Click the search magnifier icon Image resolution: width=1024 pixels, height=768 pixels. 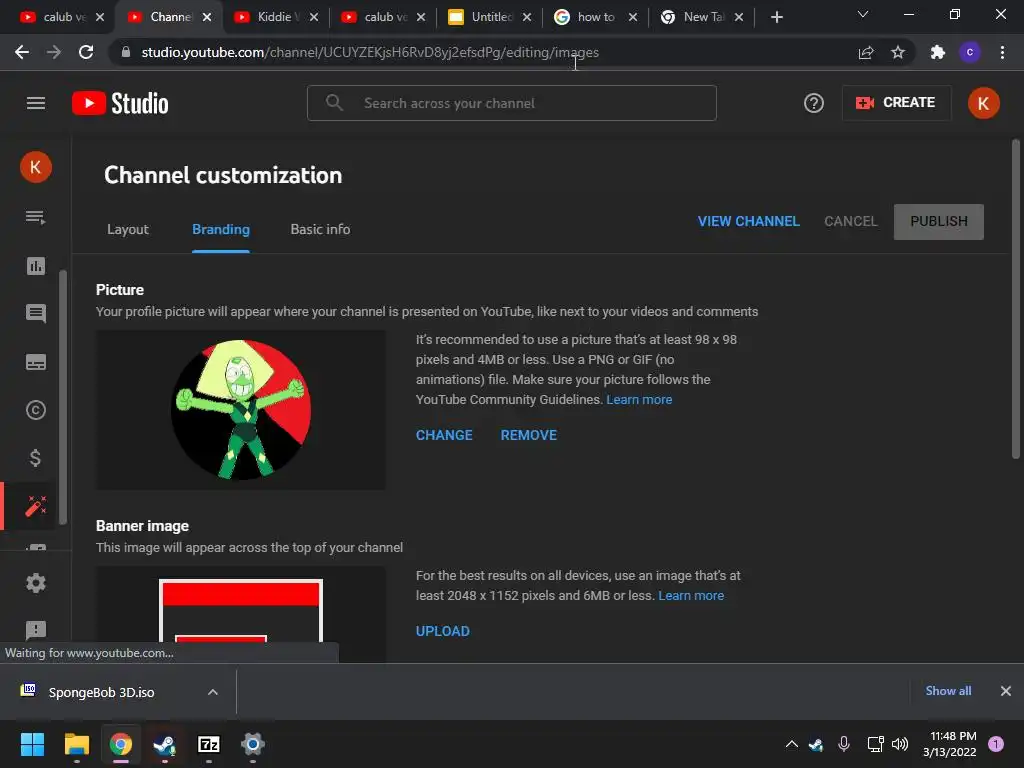(x=334, y=103)
